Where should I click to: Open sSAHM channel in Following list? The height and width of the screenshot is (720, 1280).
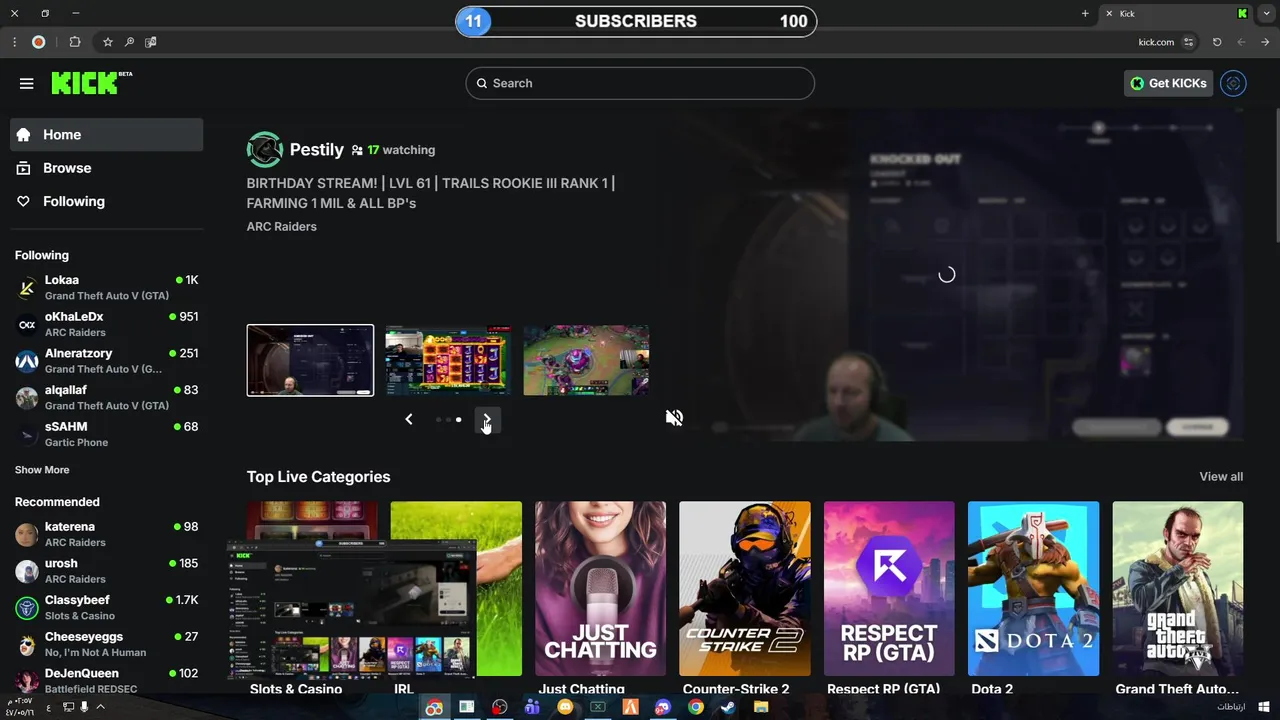106,434
